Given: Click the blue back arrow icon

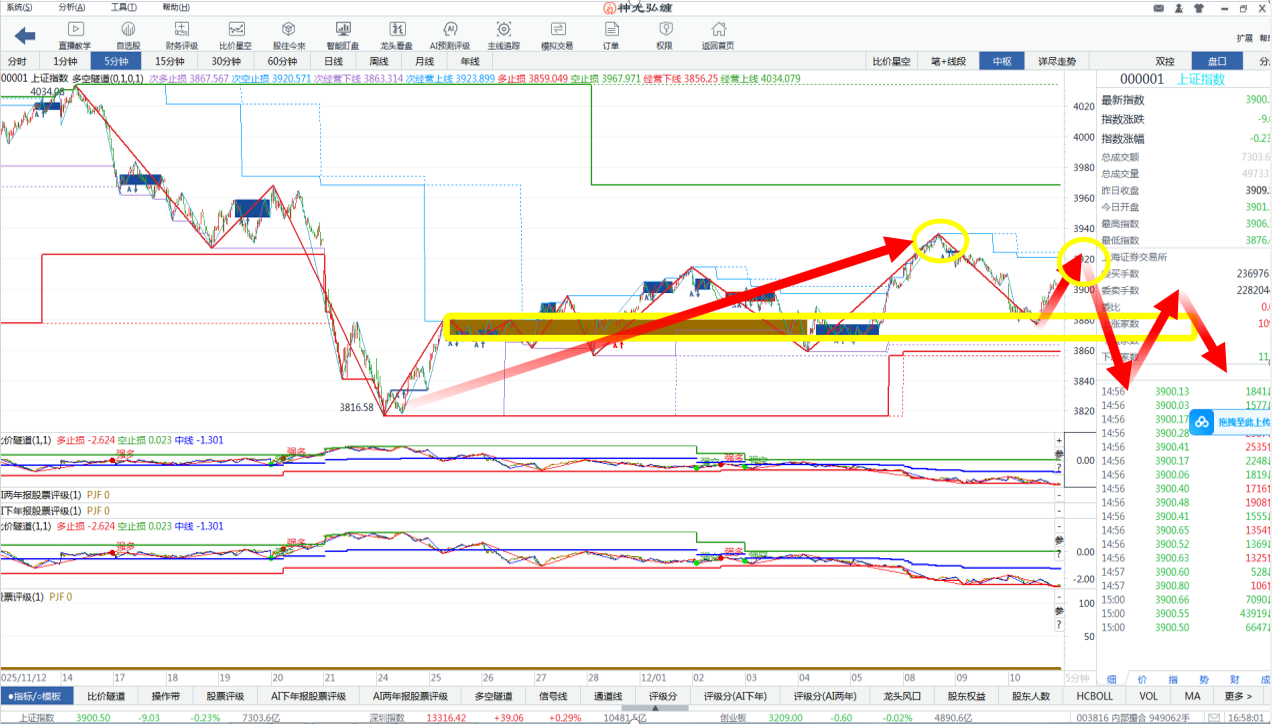Looking at the screenshot, I should click(24, 36).
